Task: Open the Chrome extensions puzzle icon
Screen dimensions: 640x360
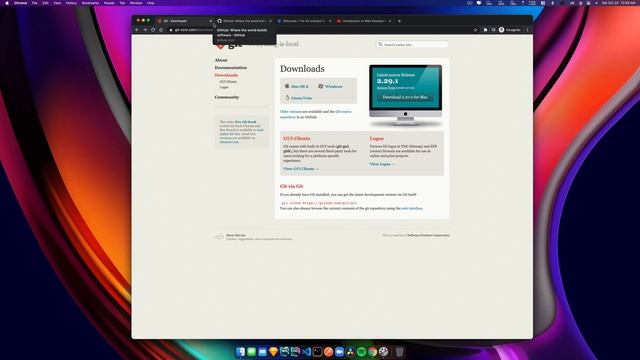Action: coord(485,30)
